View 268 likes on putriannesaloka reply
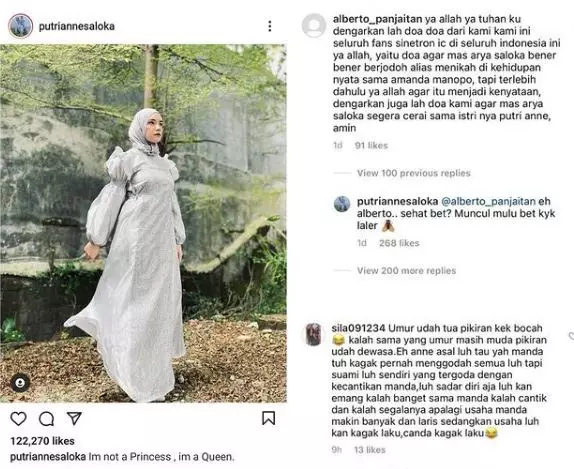Viewport: 574px width, 469px height. tap(399, 243)
